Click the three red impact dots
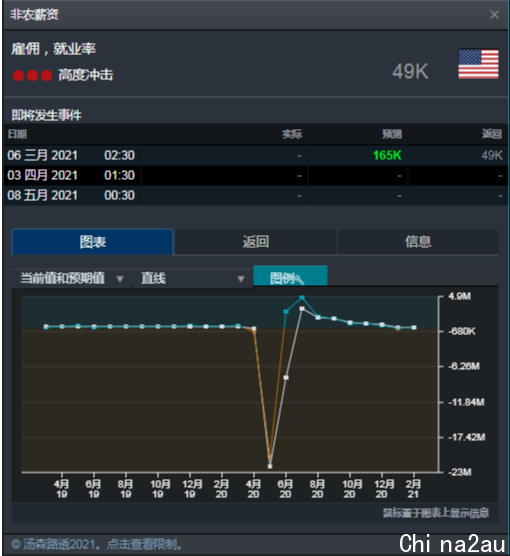 tap(32, 76)
